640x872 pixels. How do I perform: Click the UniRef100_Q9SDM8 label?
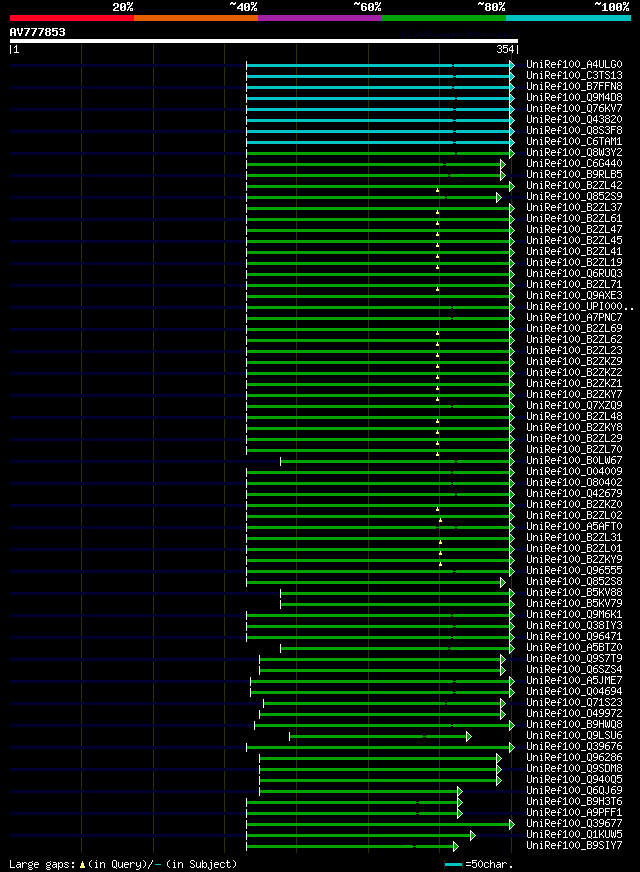pos(574,769)
